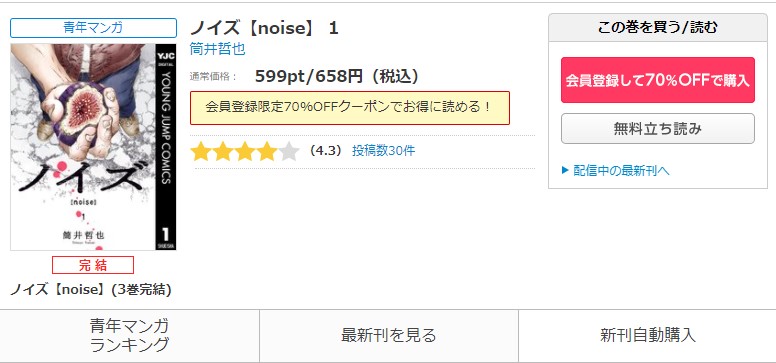The height and width of the screenshot is (363, 776).
Task: Select the 青年マンガ category badge
Action: pos(93,28)
